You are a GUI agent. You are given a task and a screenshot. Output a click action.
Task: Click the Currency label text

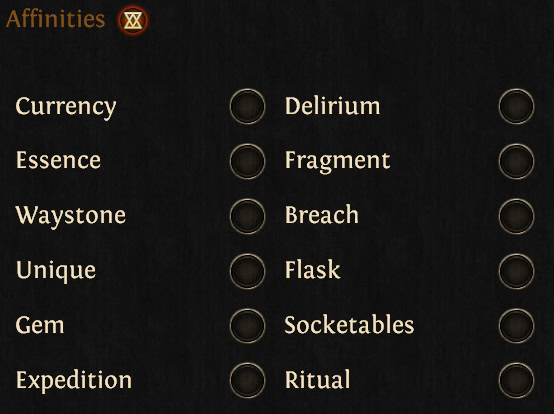(x=66, y=107)
